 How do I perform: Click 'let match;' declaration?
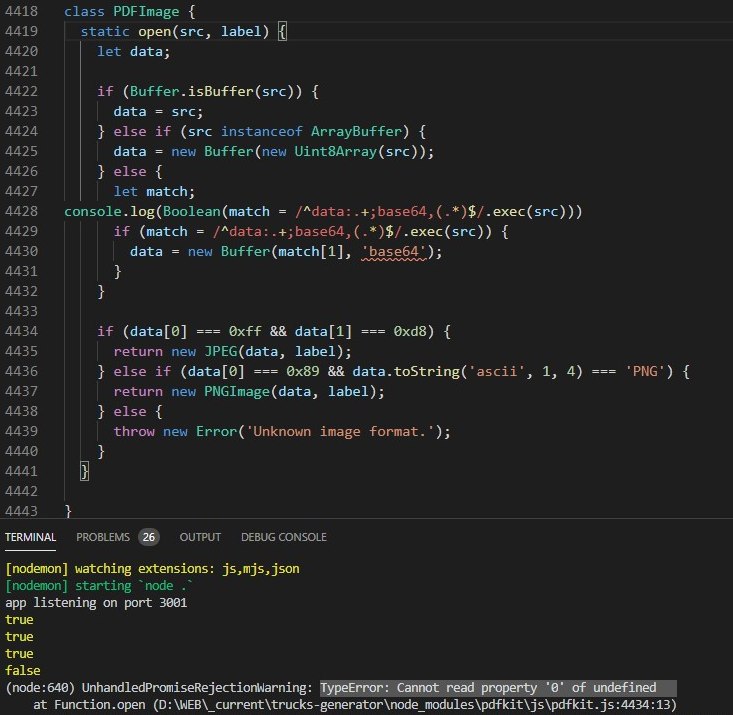[x=154, y=191]
